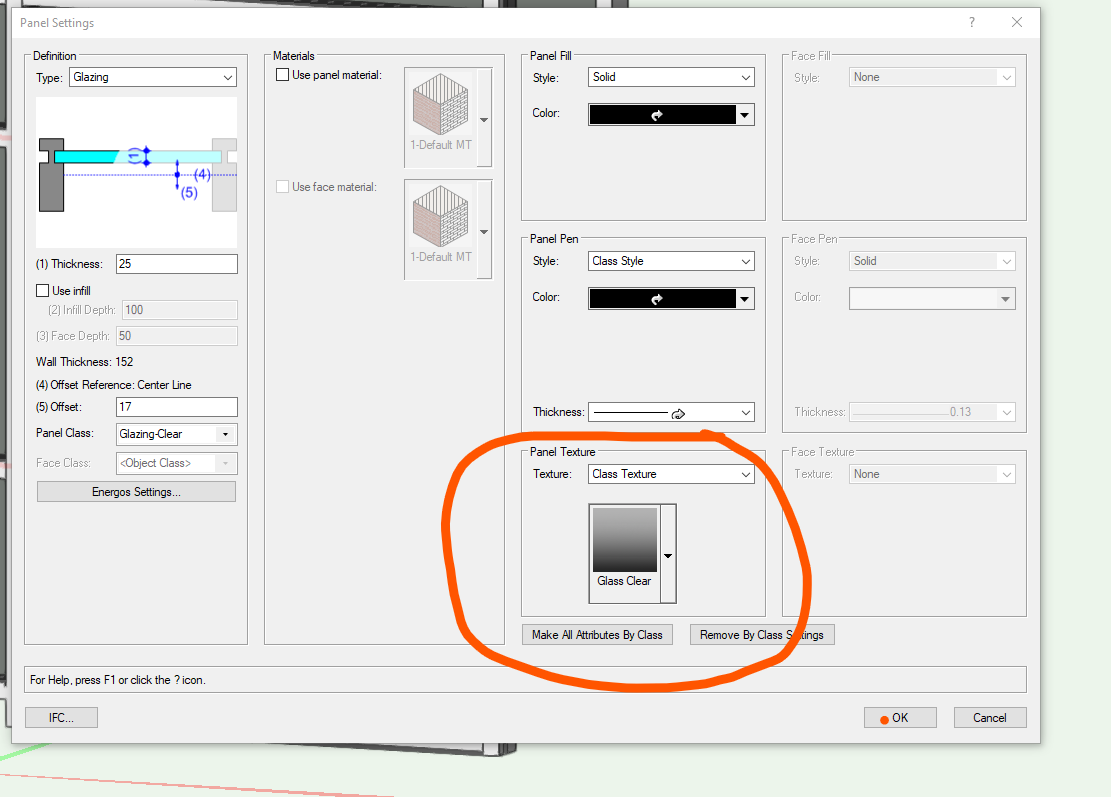Enable the Use panel material checkbox
The image size is (1111, 797).
[282, 75]
